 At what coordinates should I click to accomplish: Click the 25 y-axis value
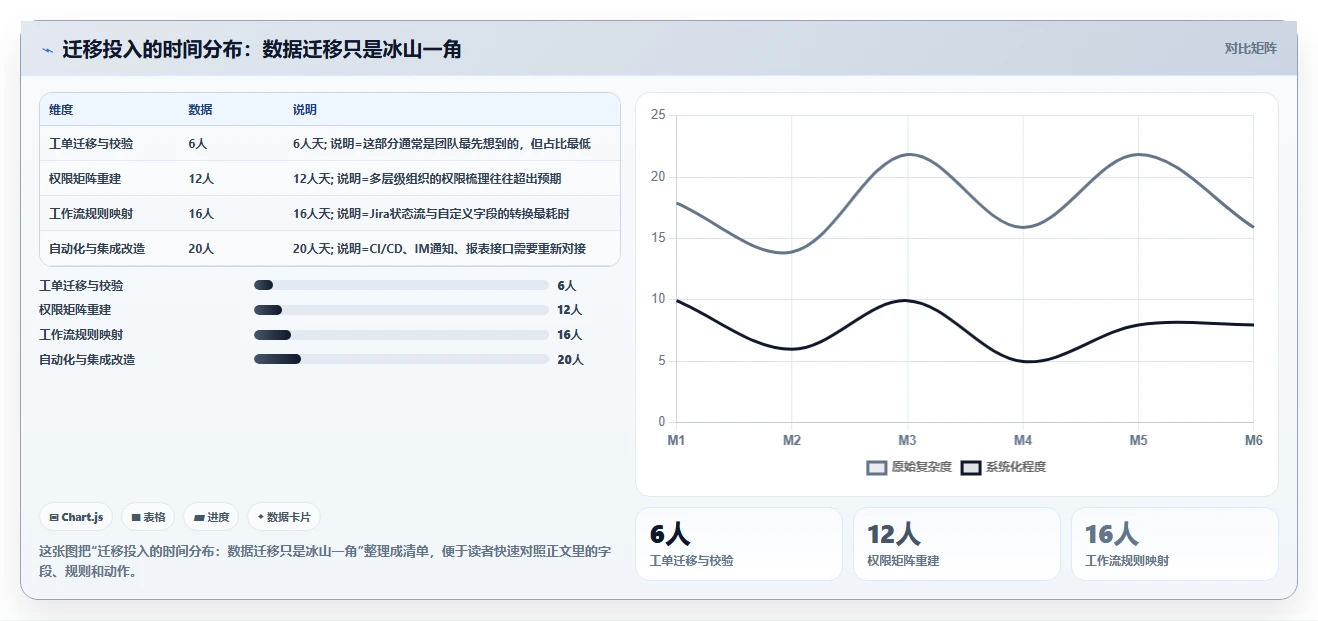coord(657,115)
